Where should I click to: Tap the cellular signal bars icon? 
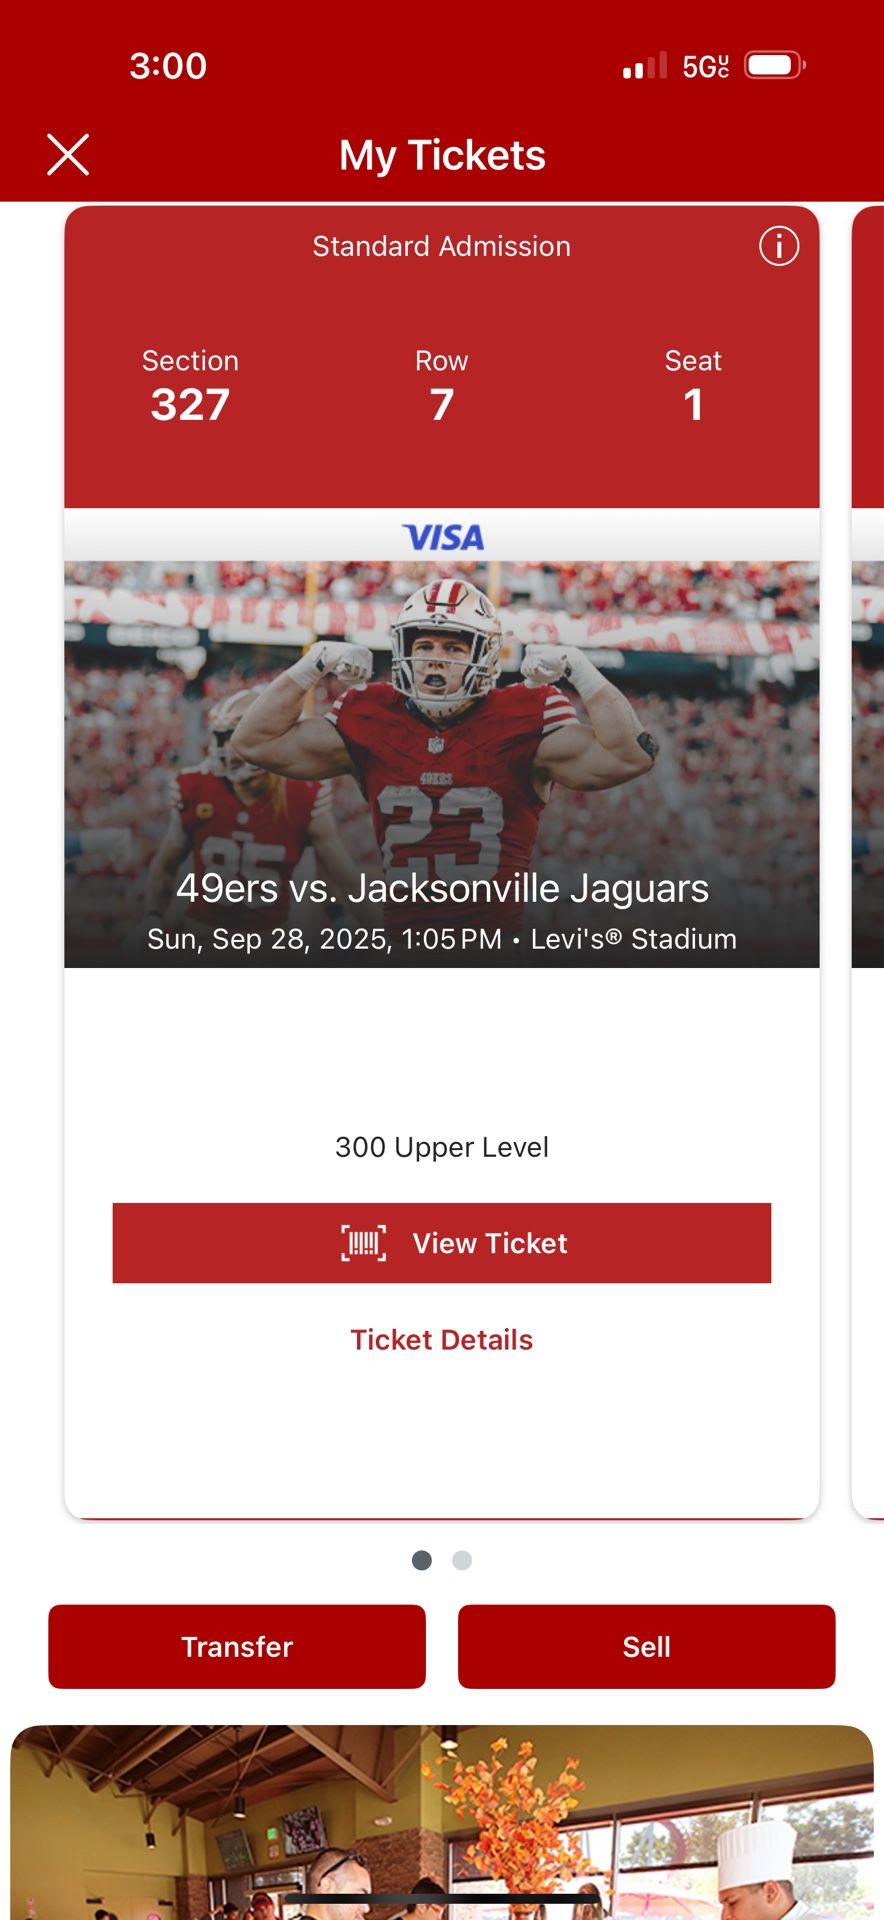(x=644, y=67)
